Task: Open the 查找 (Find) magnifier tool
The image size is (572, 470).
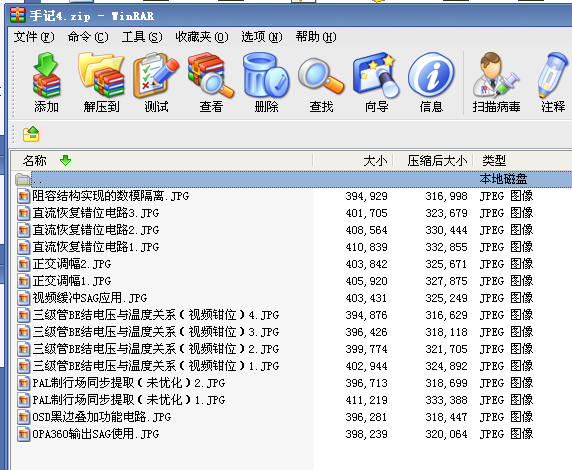Action: click(321, 82)
